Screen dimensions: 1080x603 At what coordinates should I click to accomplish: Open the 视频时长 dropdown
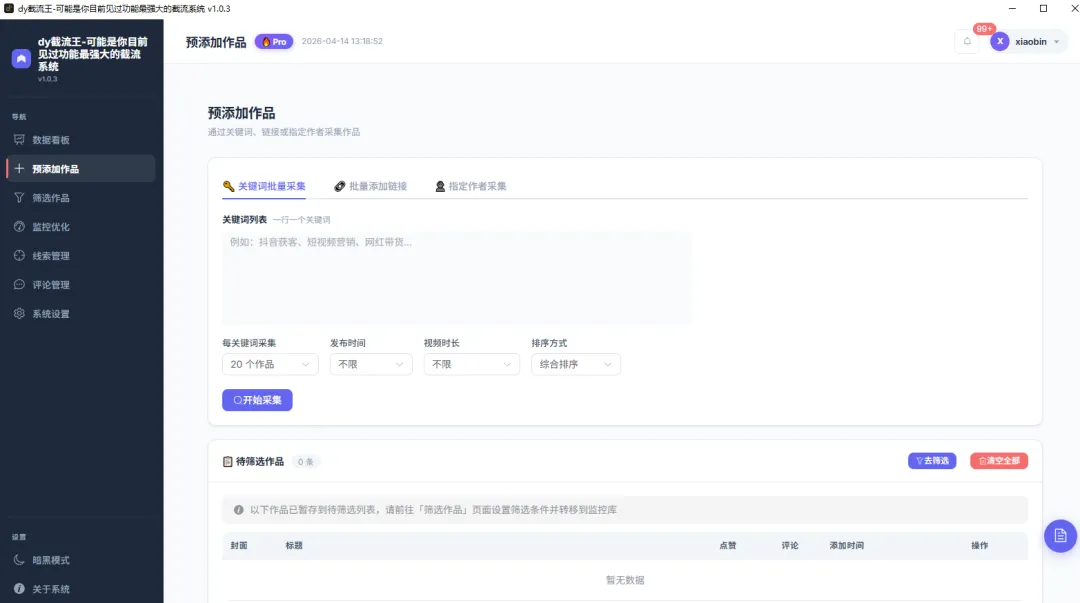[472, 364]
